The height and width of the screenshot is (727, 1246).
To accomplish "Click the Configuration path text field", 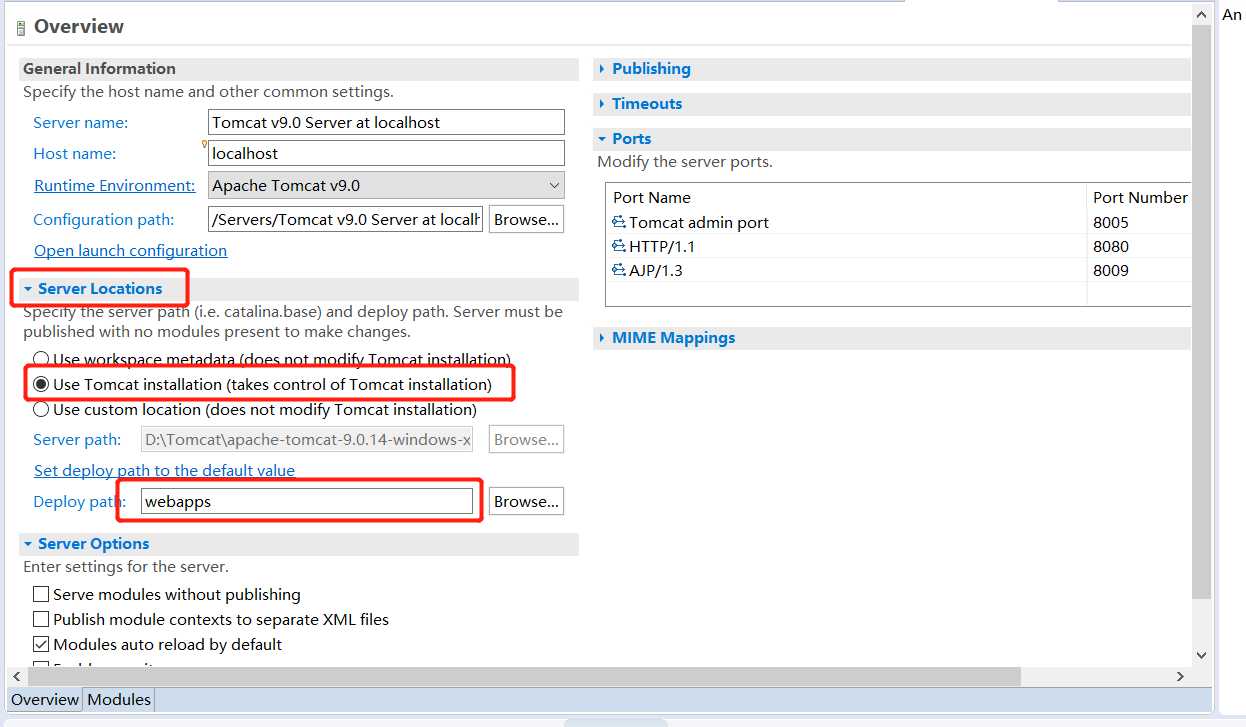I will pos(345,219).
